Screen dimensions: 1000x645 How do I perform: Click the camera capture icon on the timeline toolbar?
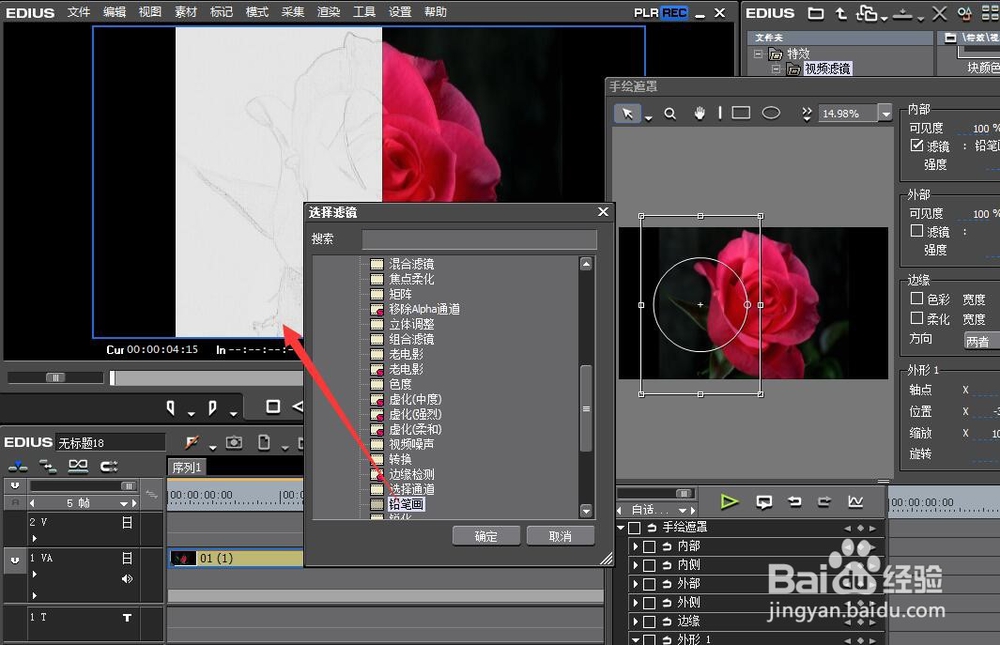pyautogui.click(x=234, y=442)
